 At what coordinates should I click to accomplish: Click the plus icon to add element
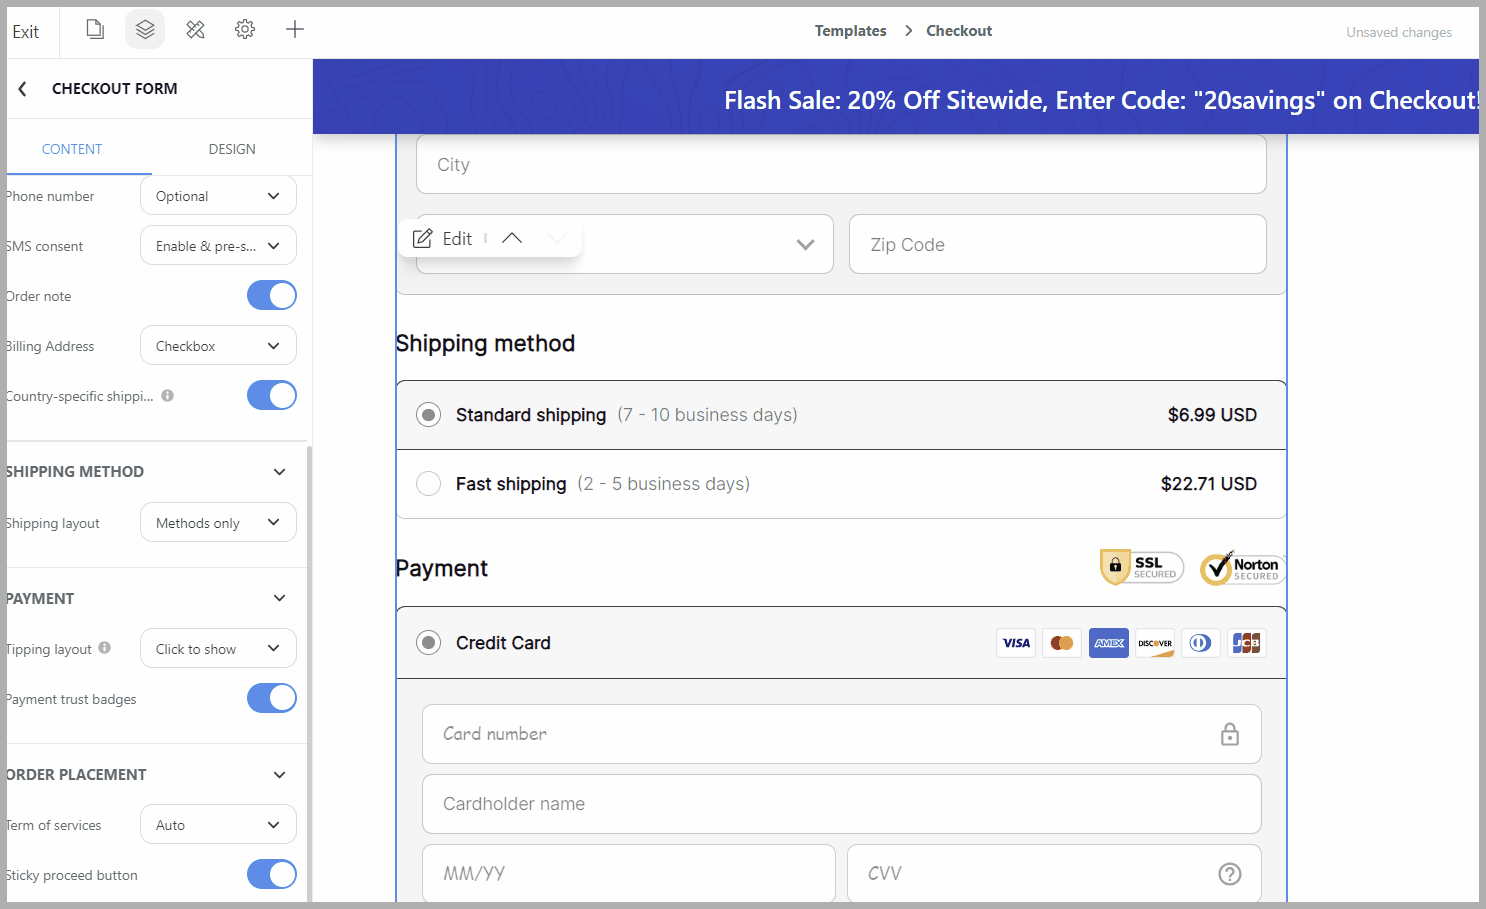tap(295, 30)
